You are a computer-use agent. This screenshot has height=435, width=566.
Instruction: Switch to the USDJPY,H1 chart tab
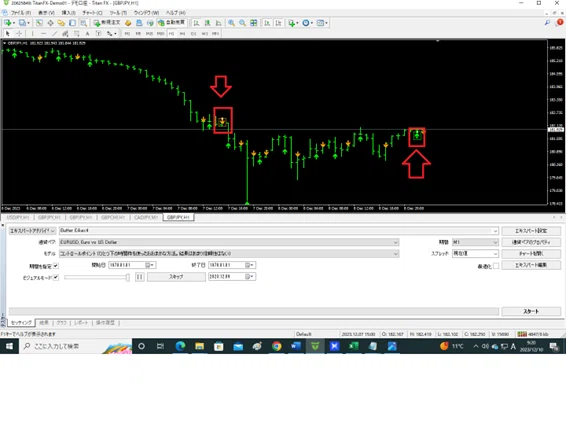click(18, 217)
